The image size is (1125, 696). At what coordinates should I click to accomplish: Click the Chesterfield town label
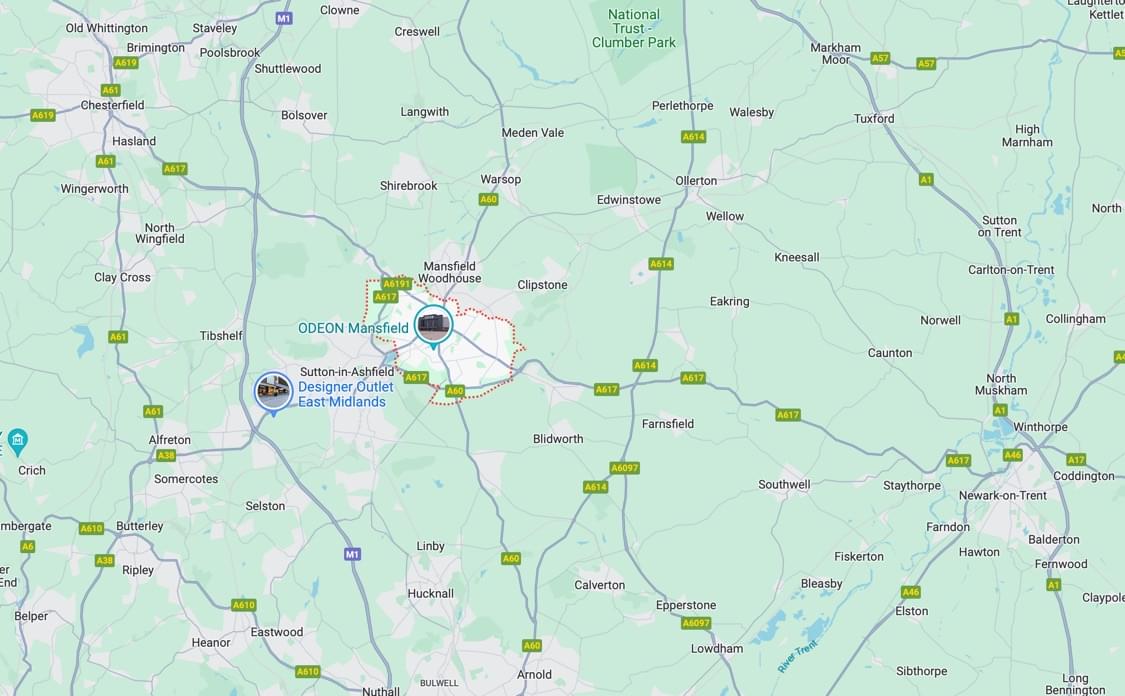[x=112, y=105]
